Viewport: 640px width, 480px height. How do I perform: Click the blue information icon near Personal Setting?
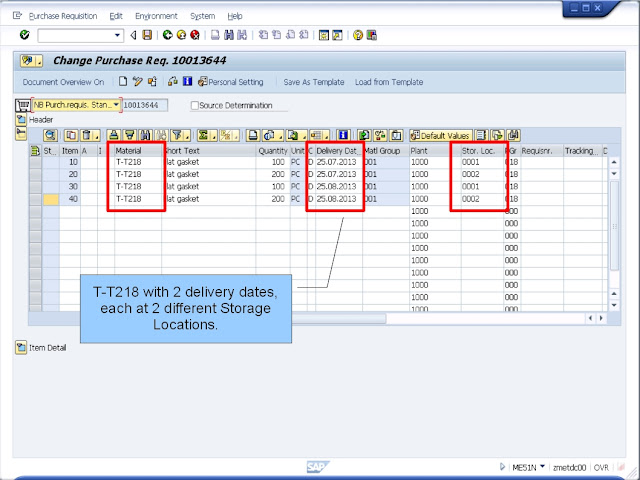[187, 82]
